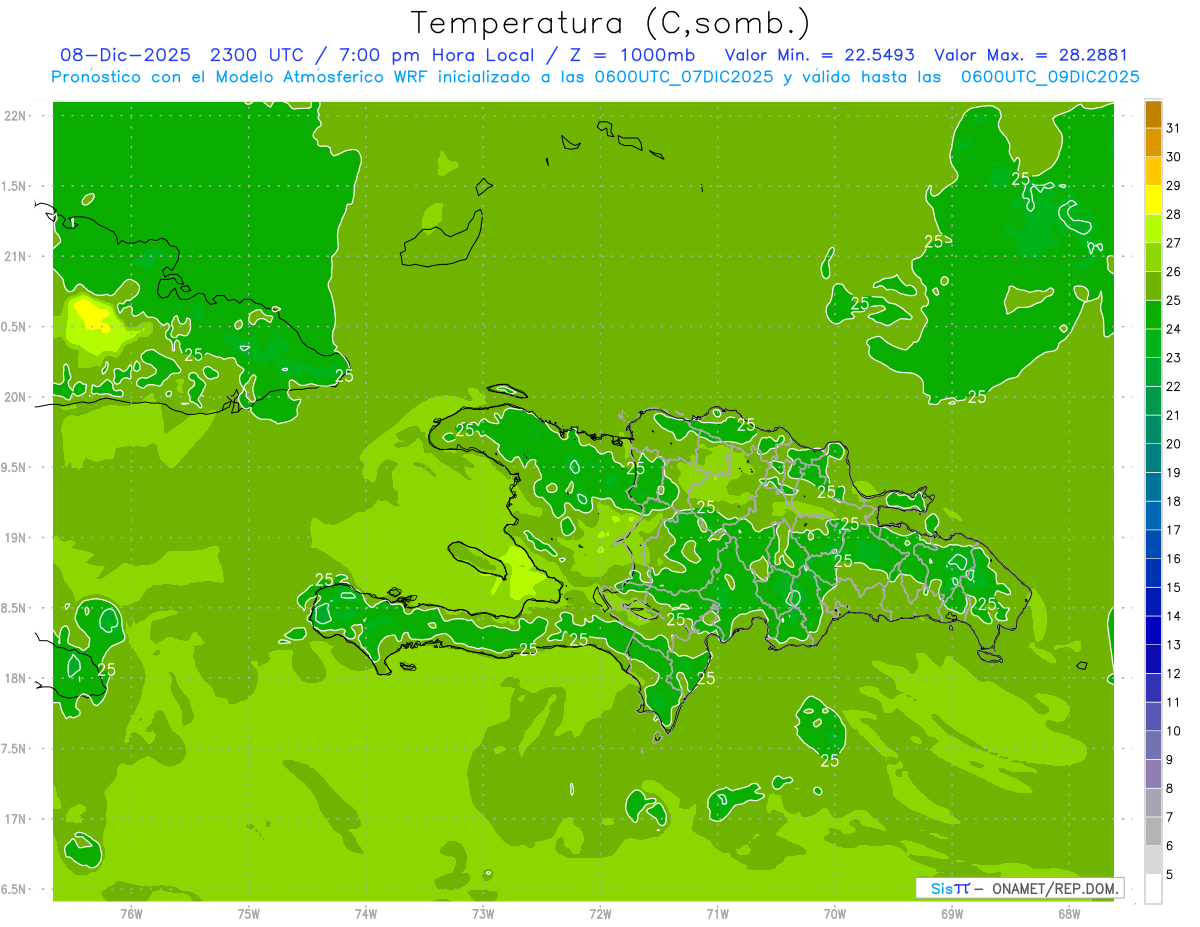1200x927 pixels.
Task: Click longitude axis label "73W"
Action: (483, 913)
